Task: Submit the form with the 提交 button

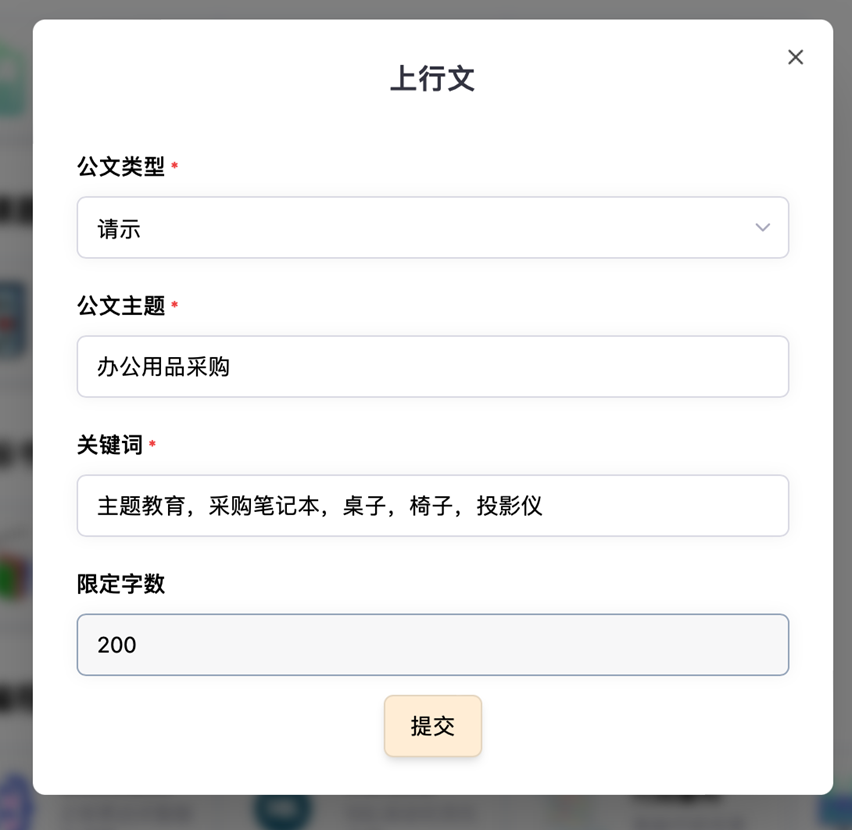Action: [x=433, y=726]
